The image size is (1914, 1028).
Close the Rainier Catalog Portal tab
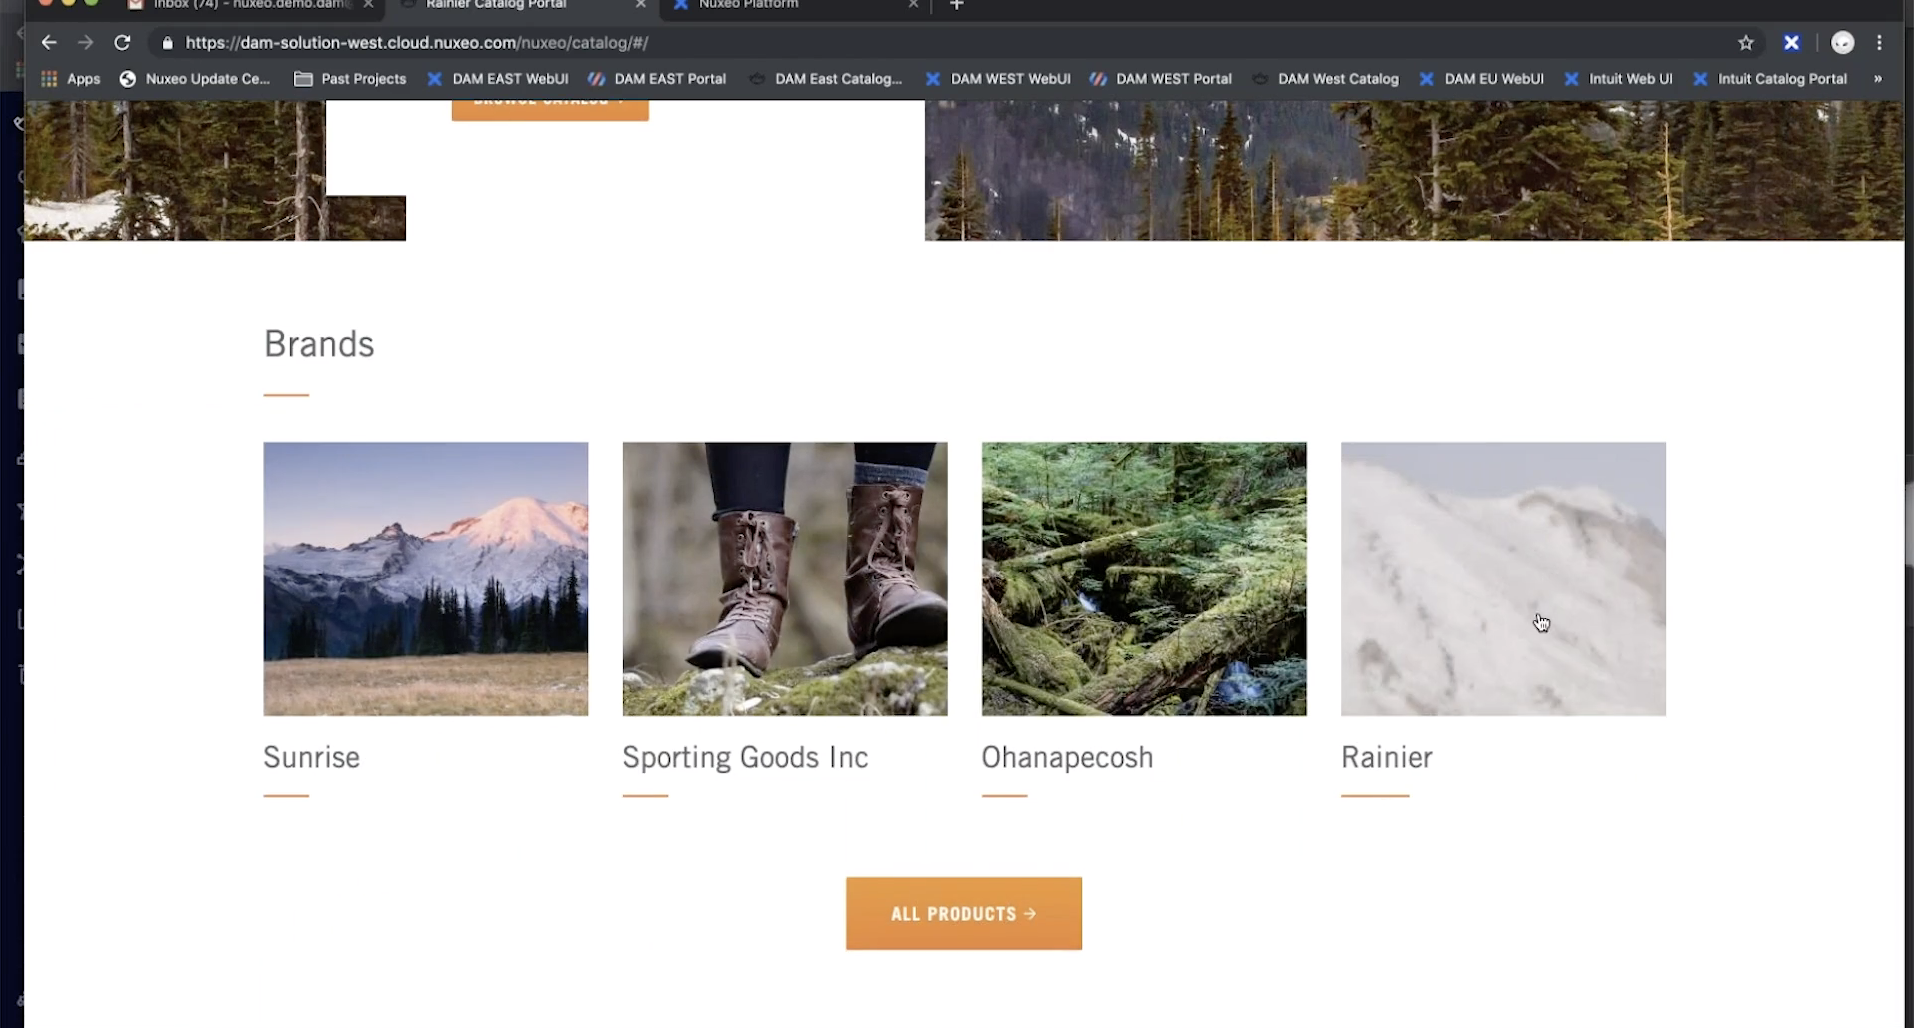[x=640, y=5]
